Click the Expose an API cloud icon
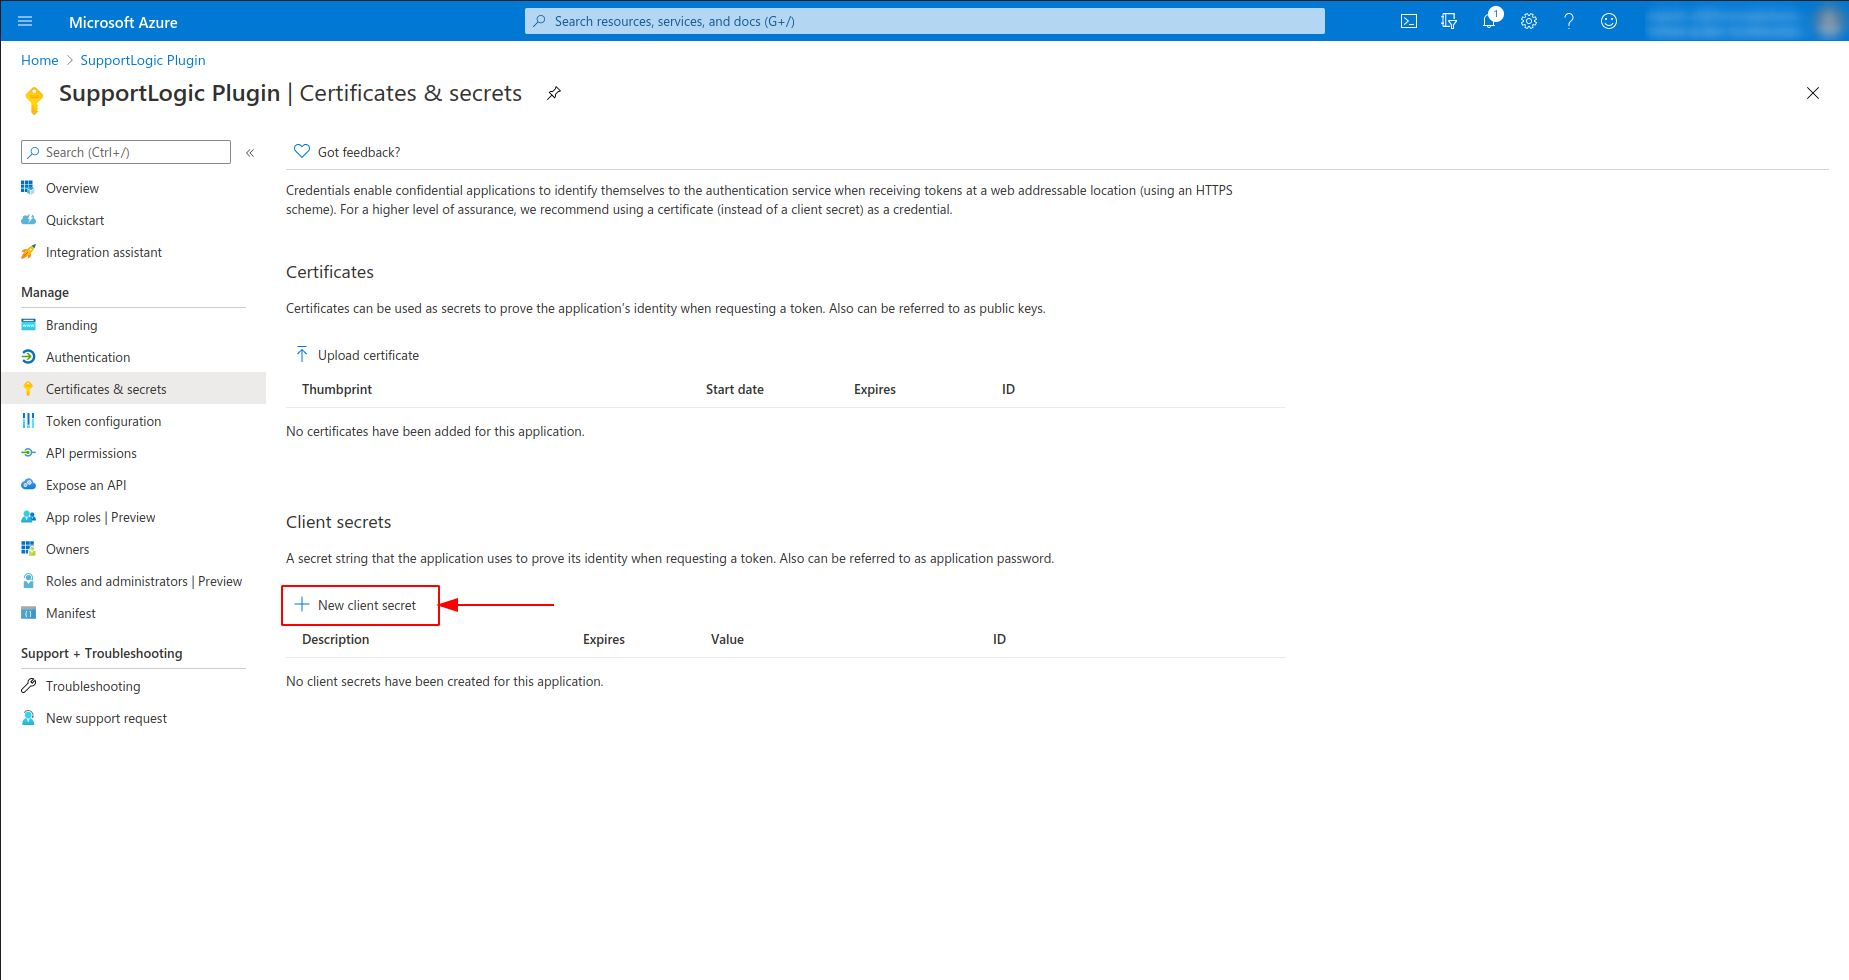1849x980 pixels. click(28, 484)
